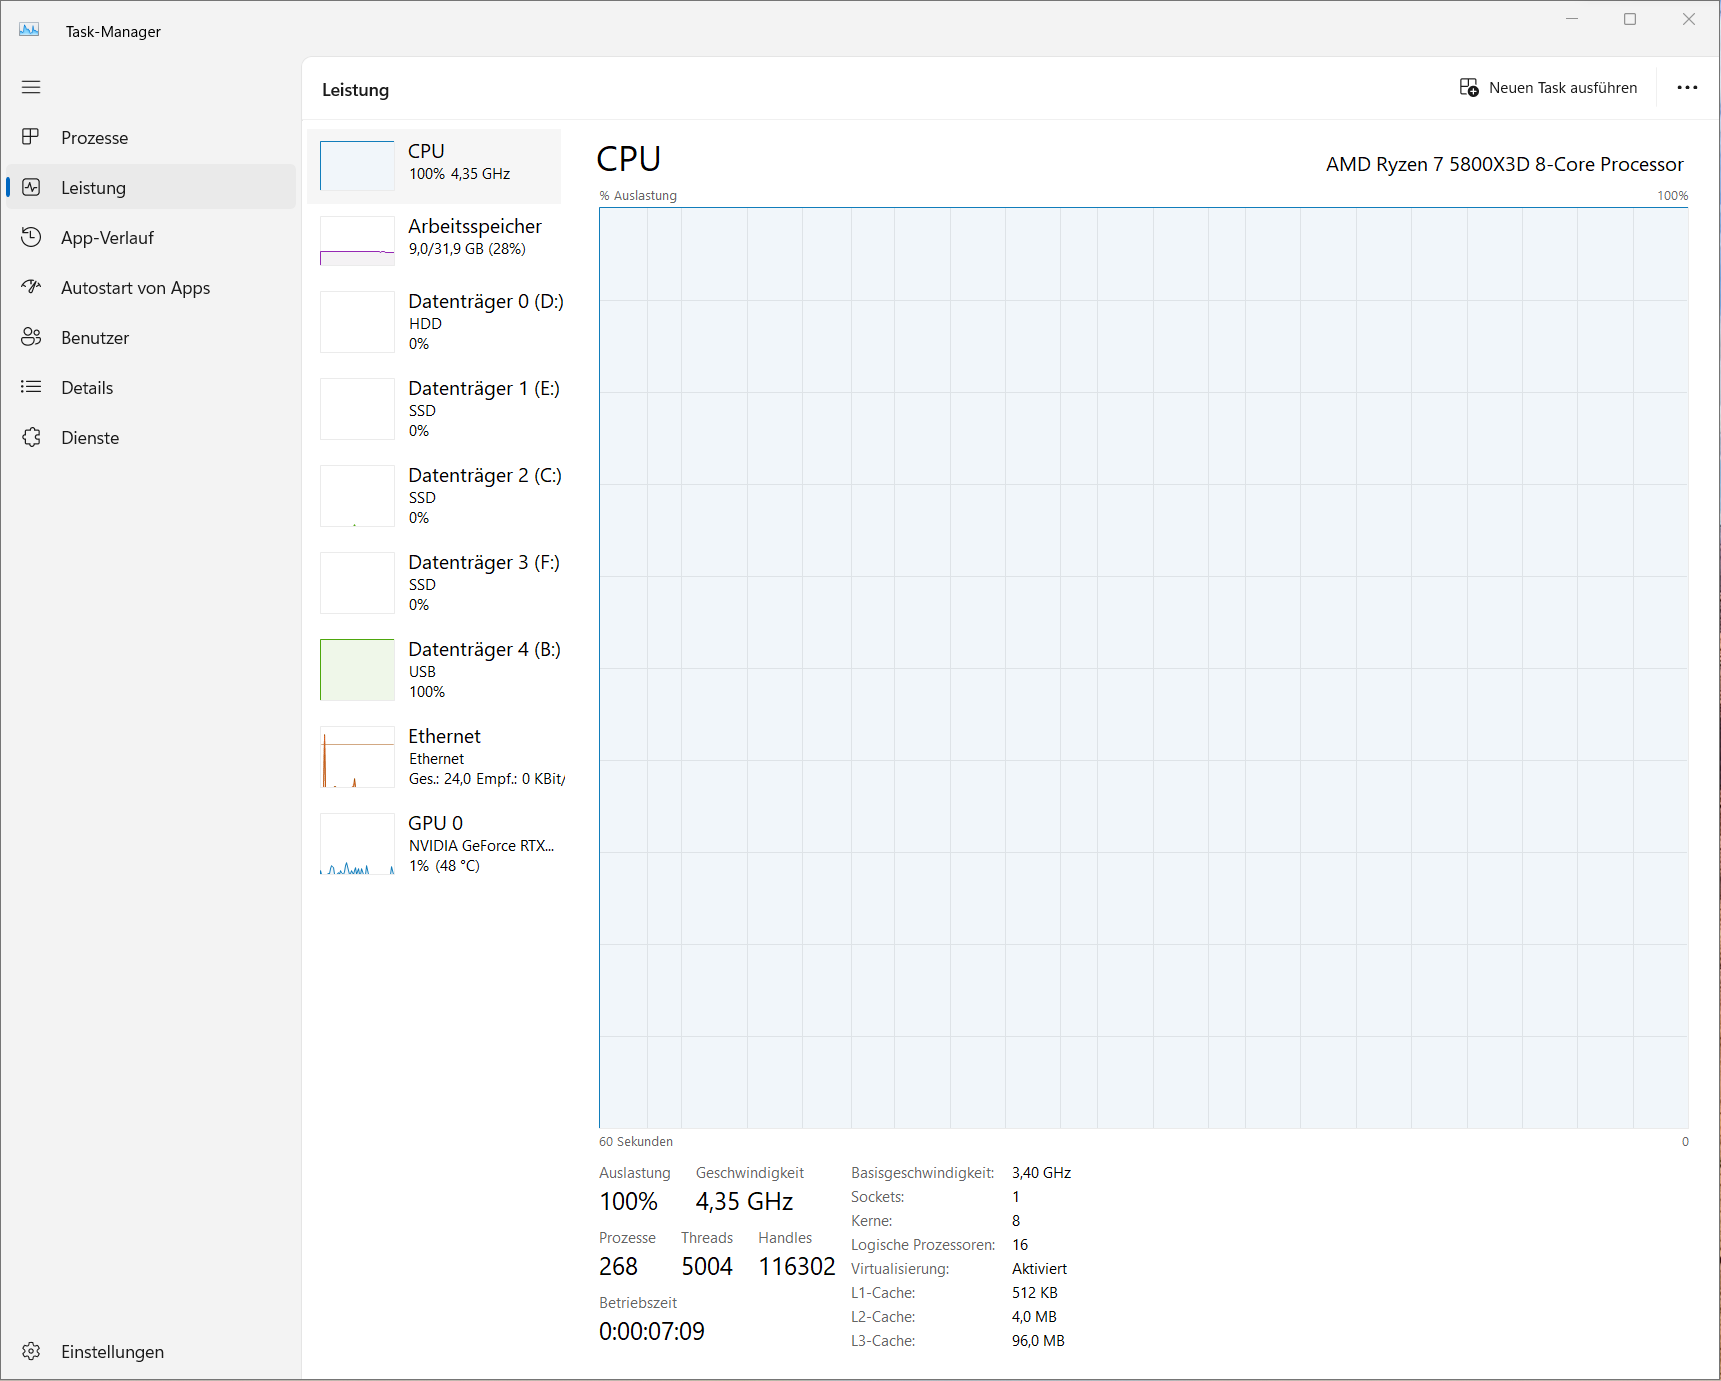The image size is (1721, 1381).
Task: Click the 'Aktiviert' Virtualisierung value
Action: [1039, 1269]
